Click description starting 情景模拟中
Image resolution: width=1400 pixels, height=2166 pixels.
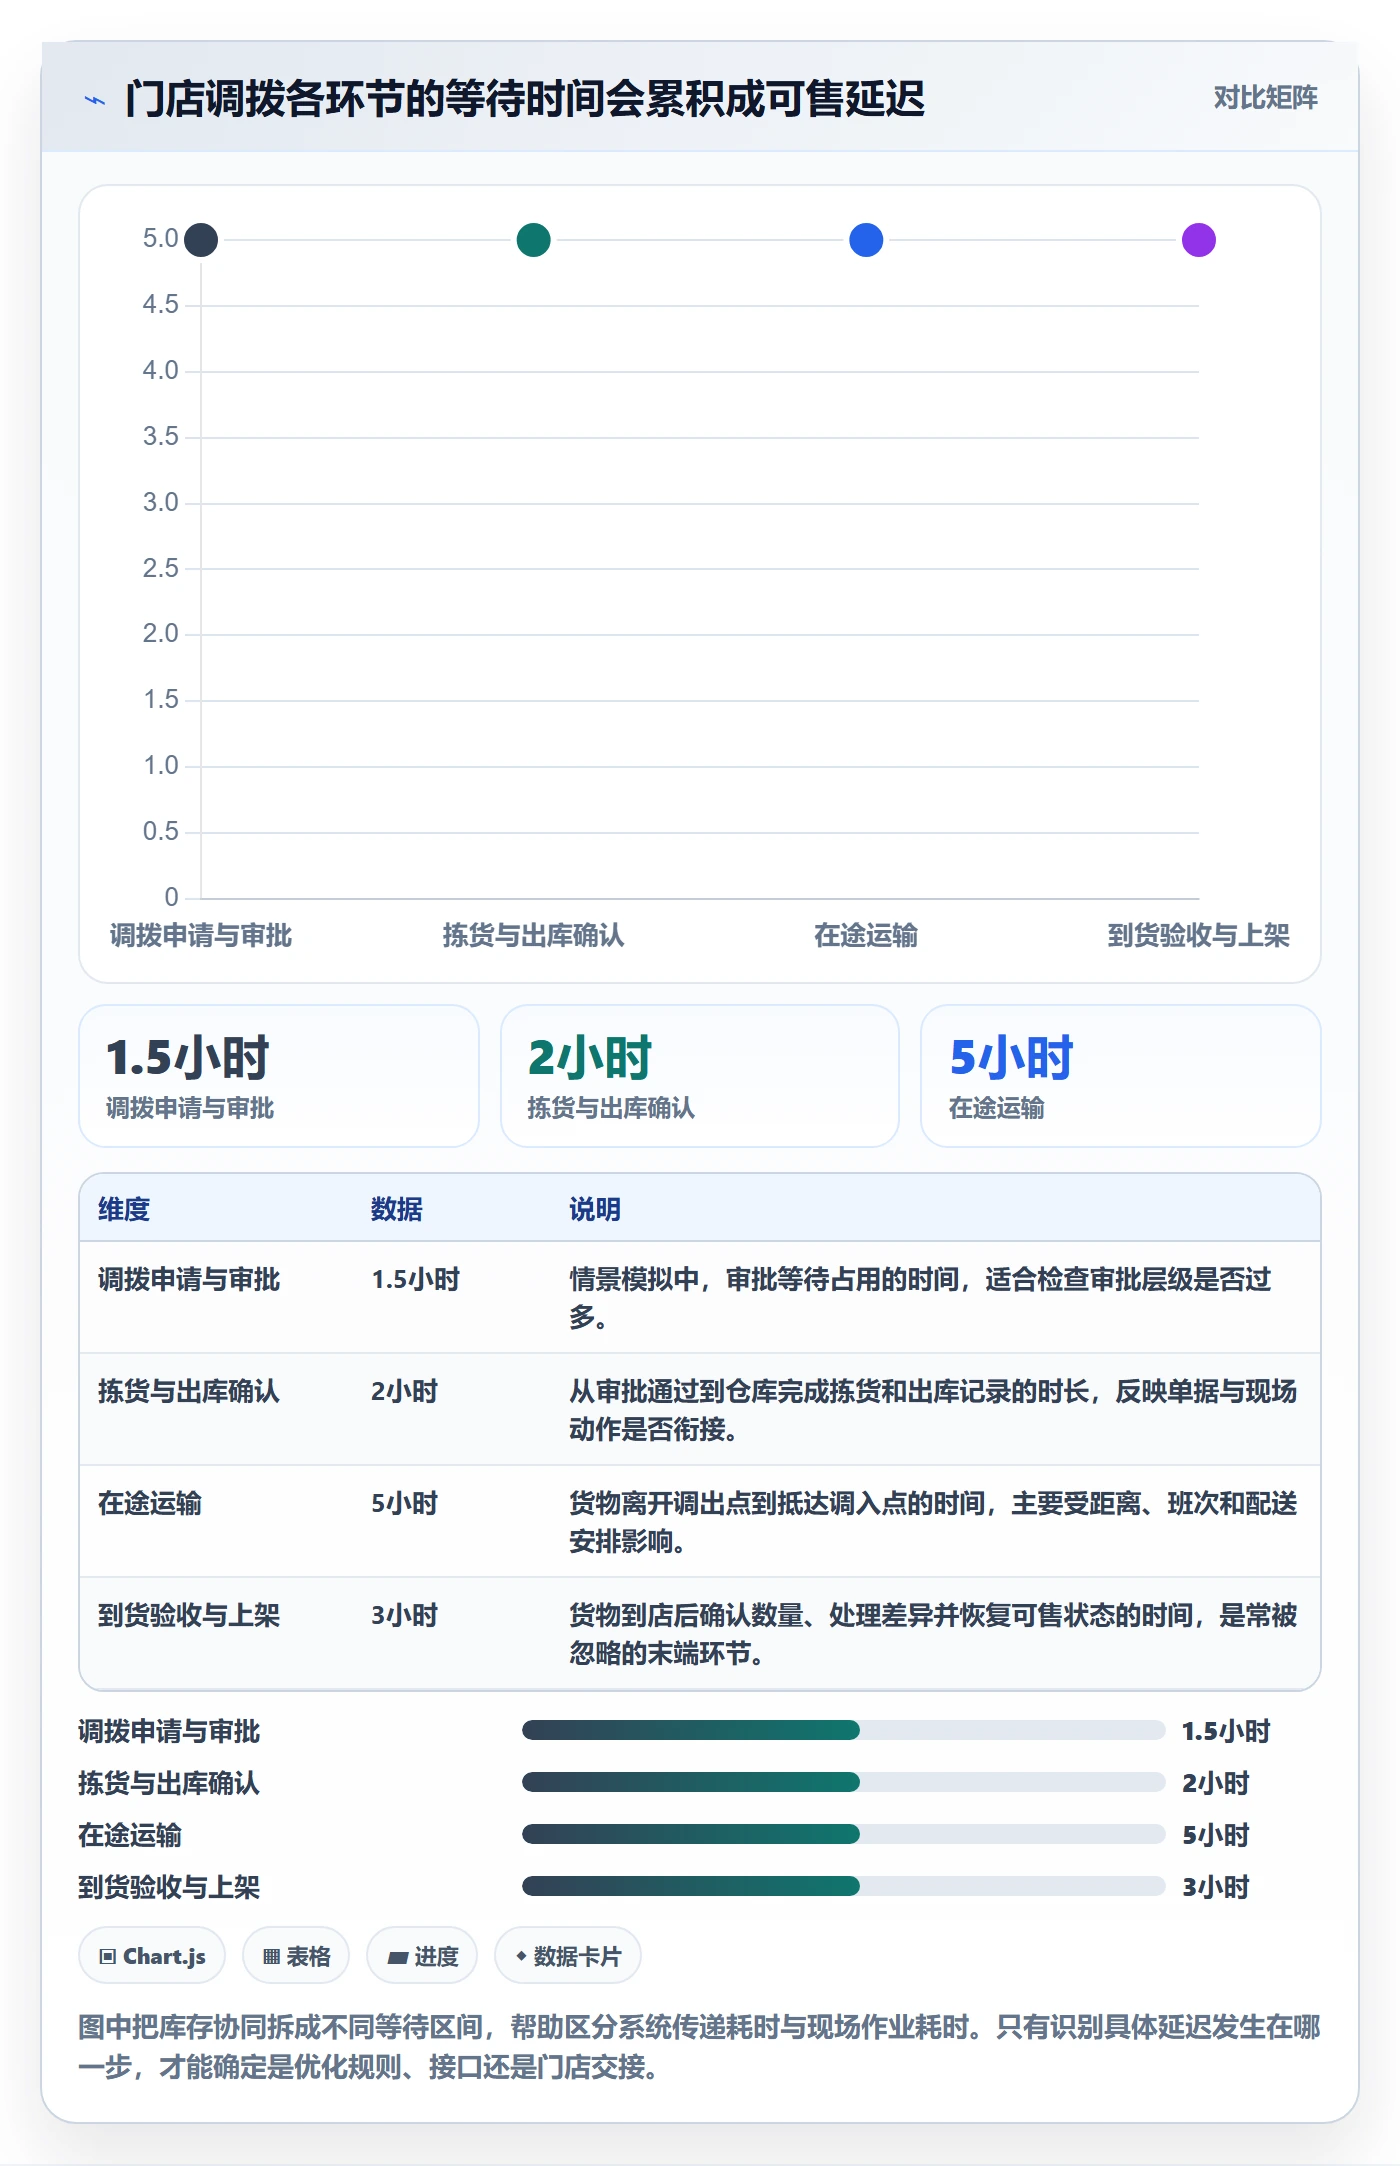(921, 1298)
